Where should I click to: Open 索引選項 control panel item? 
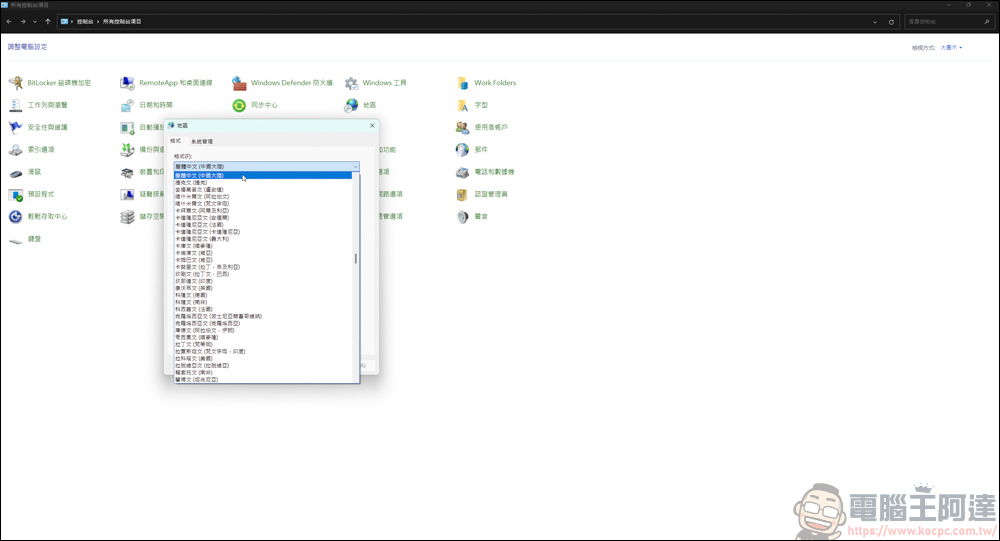tap(32, 150)
